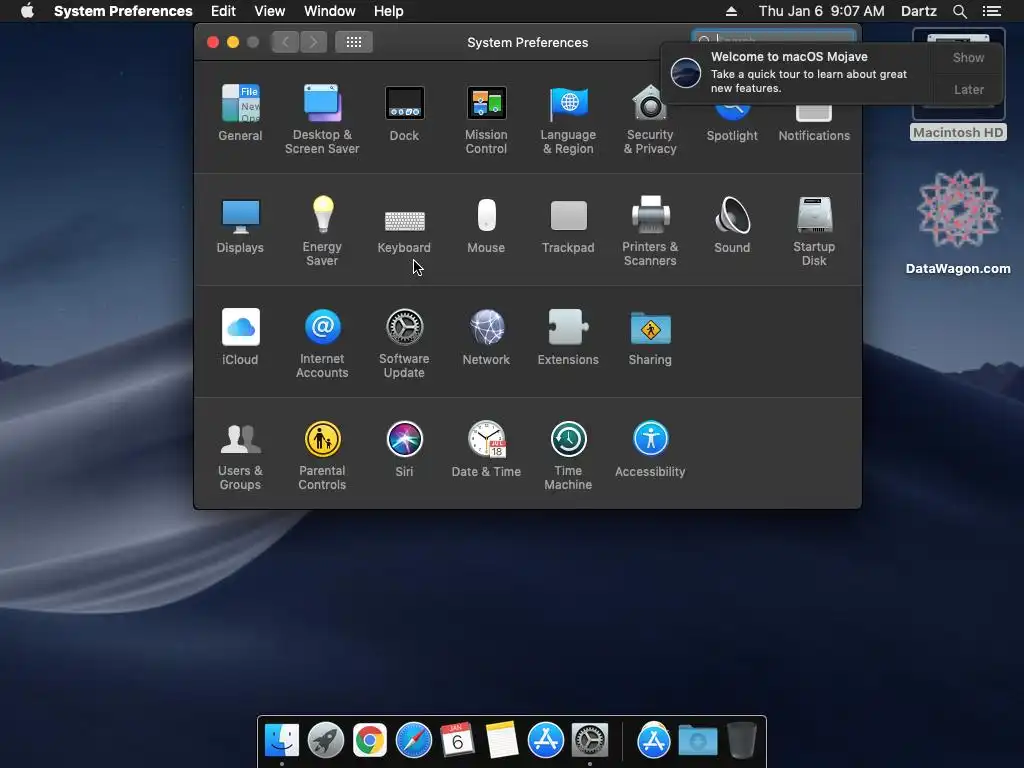Image resolution: width=1024 pixels, height=768 pixels.
Task: Open the Window menu
Action: (330, 11)
